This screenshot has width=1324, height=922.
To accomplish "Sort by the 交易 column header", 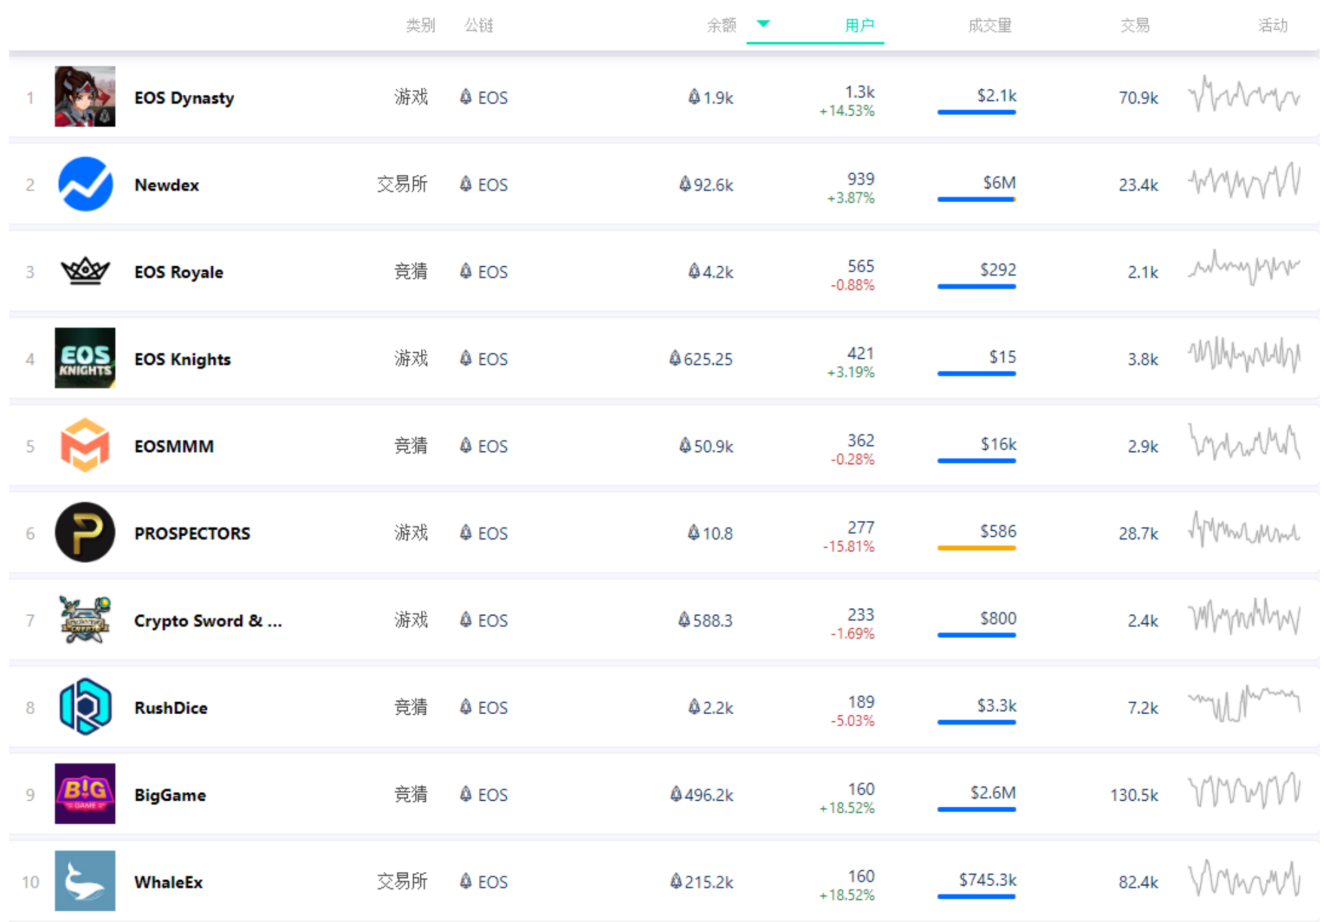I will pos(1134,25).
